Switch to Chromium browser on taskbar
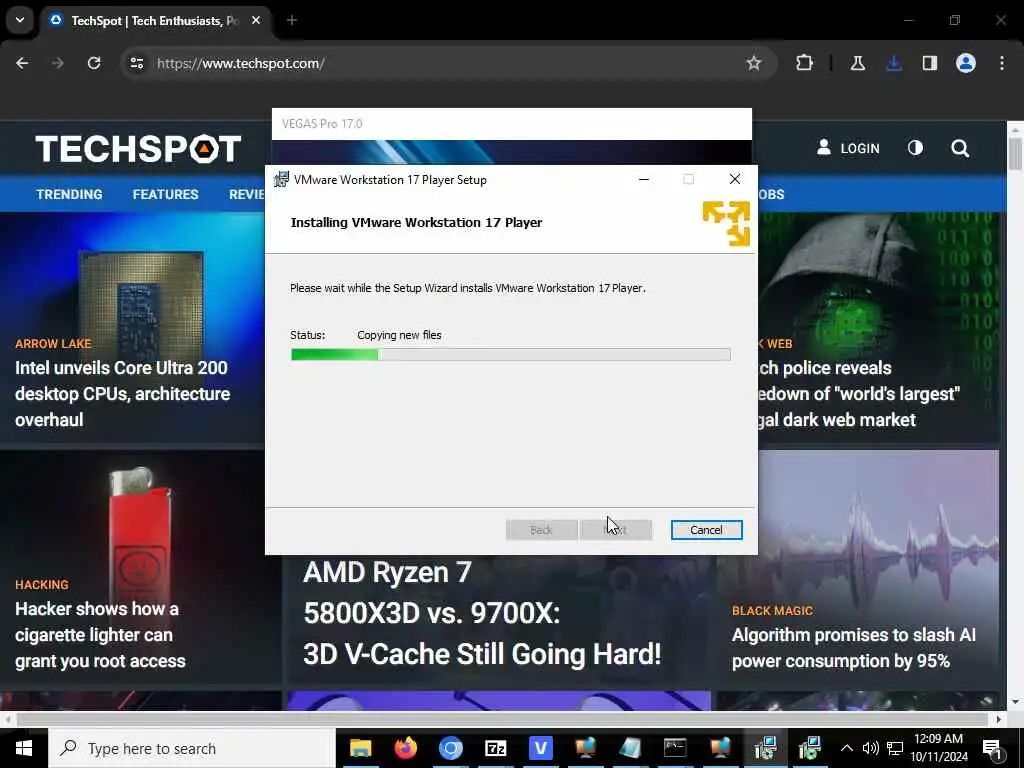Viewport: 1024px width, 768px height. pyautogui.click(x=451, y=748)
